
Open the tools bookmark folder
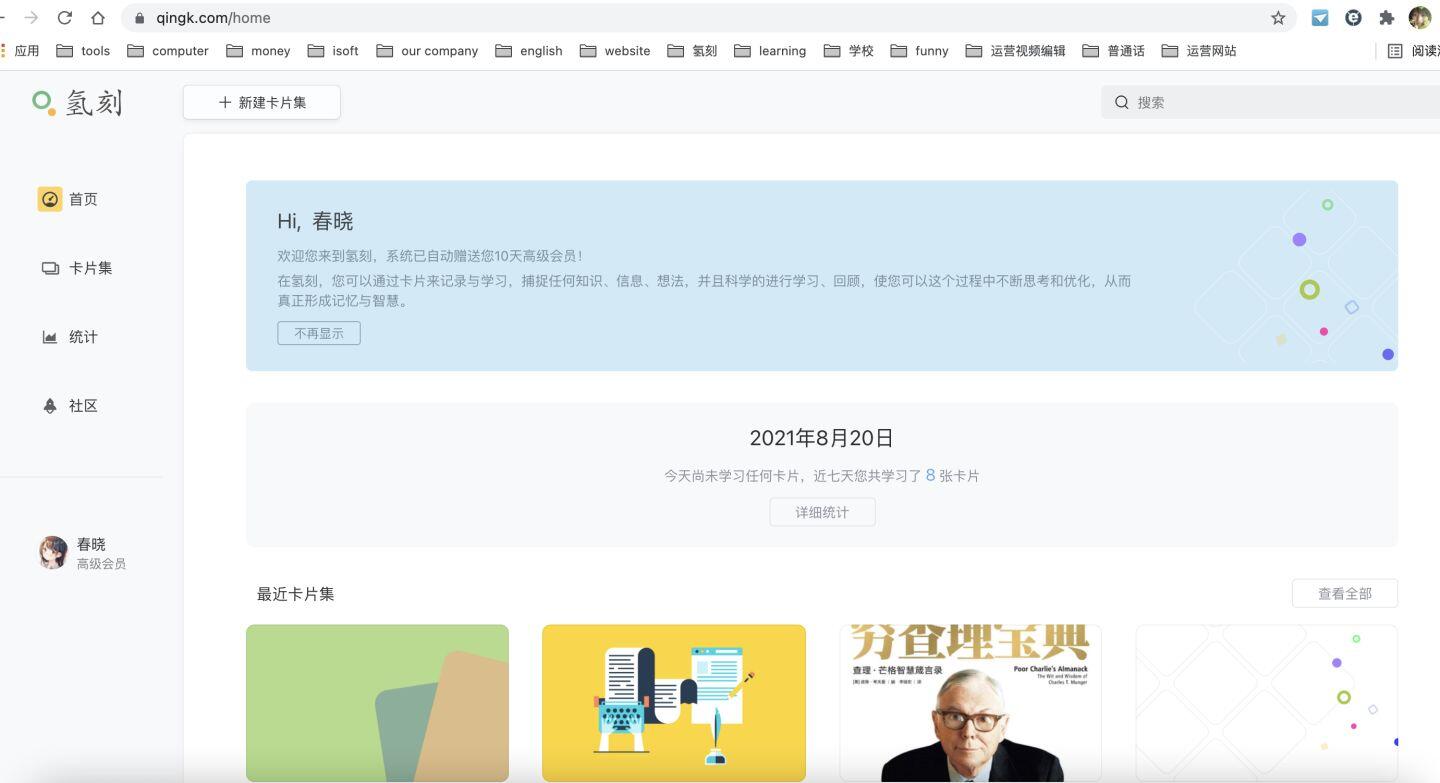pyautogui.click(x=84, y=51)
